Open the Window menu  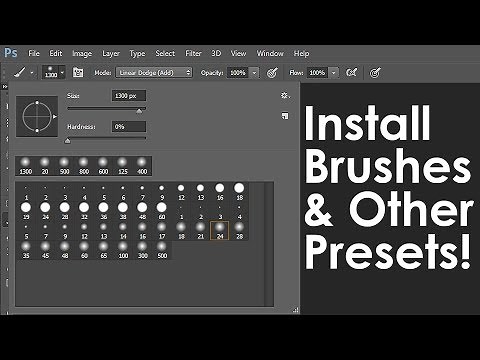tap(270, 53)
